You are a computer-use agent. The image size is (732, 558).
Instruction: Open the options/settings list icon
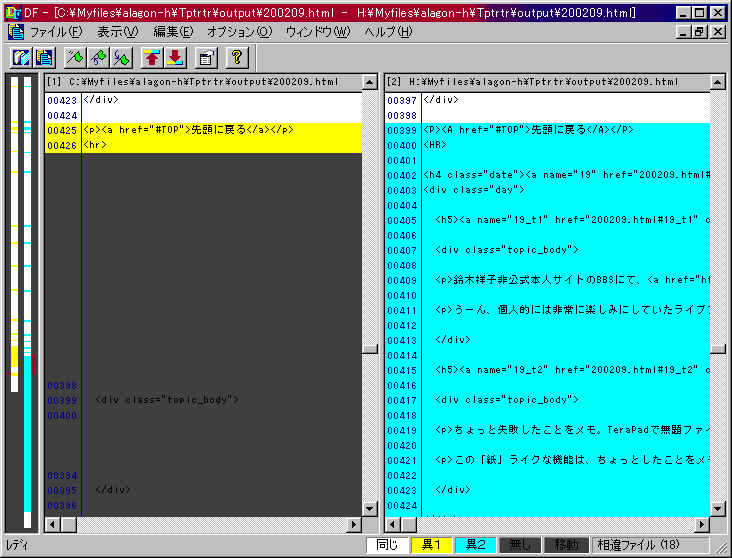[206, 58]
